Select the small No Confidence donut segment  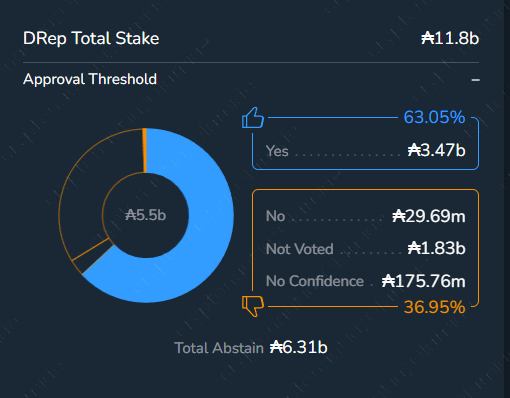click(x=92, y=257)
